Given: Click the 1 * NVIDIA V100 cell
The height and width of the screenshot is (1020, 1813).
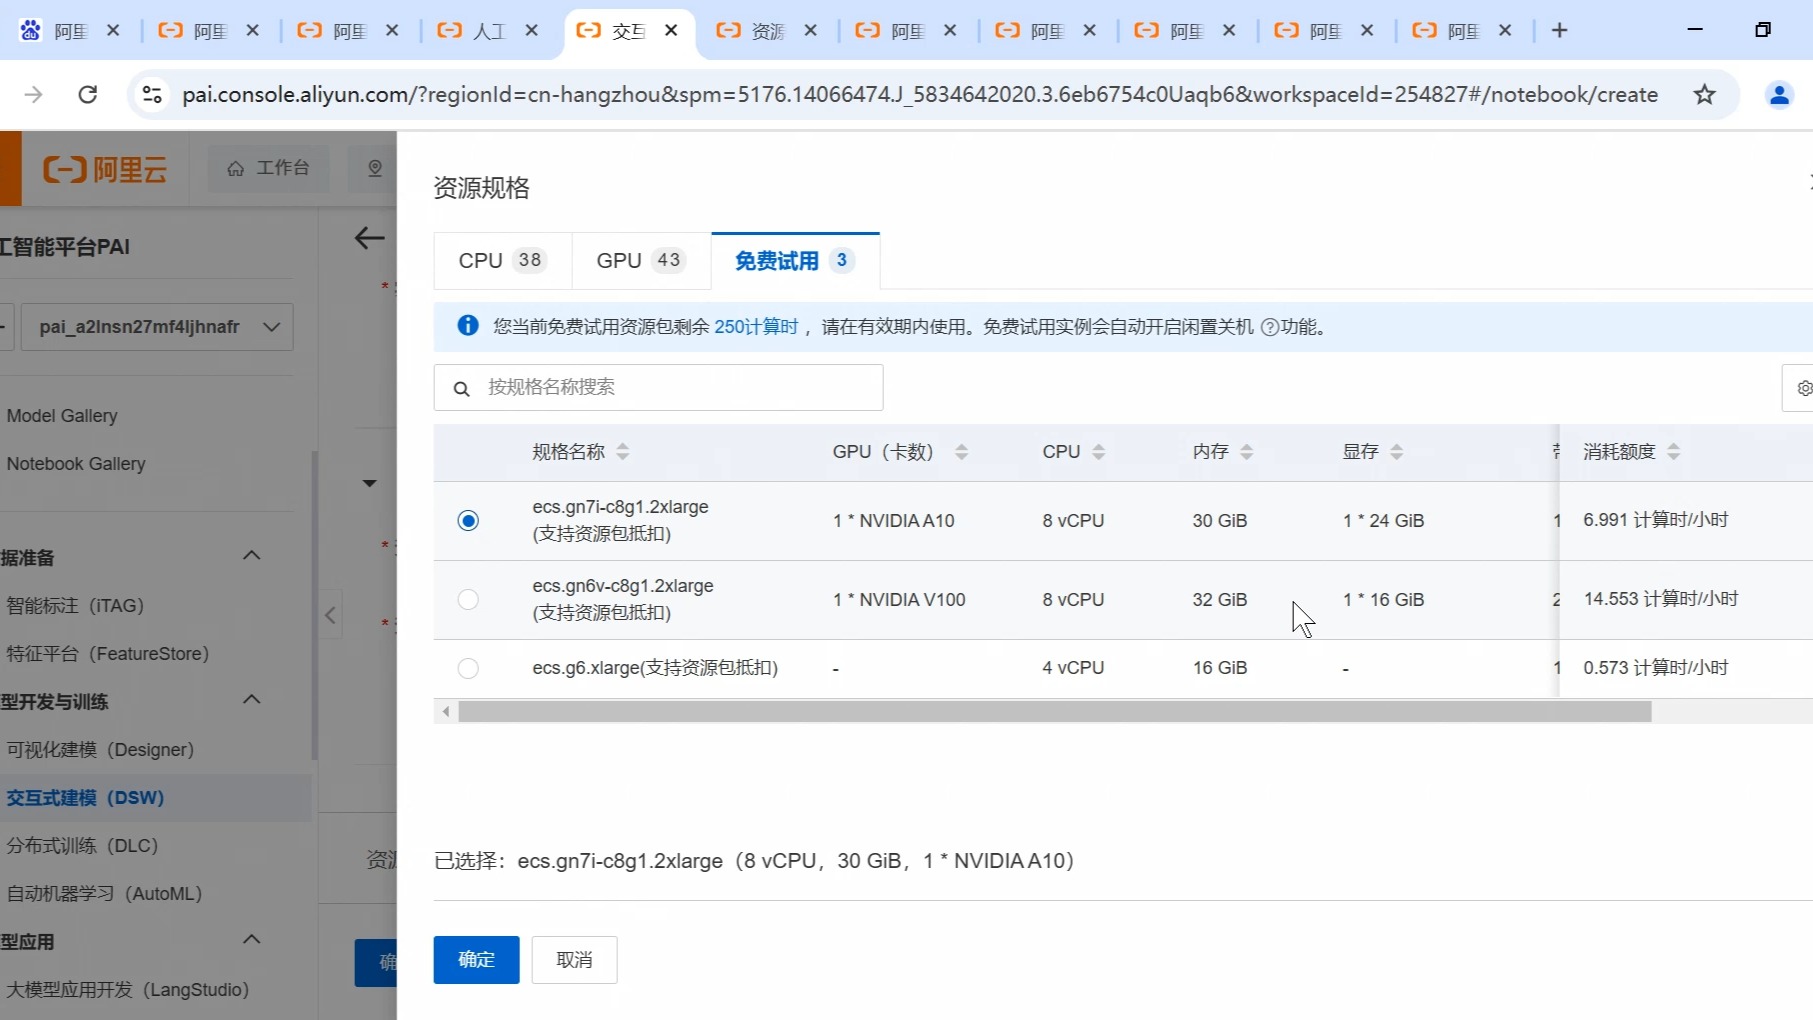Looking at the screenshot, I should point(899,600).
